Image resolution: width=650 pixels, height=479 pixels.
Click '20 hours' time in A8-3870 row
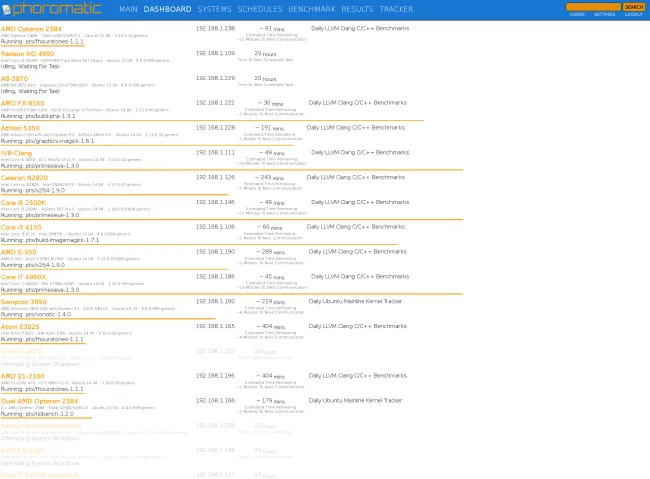click(265, 78)
